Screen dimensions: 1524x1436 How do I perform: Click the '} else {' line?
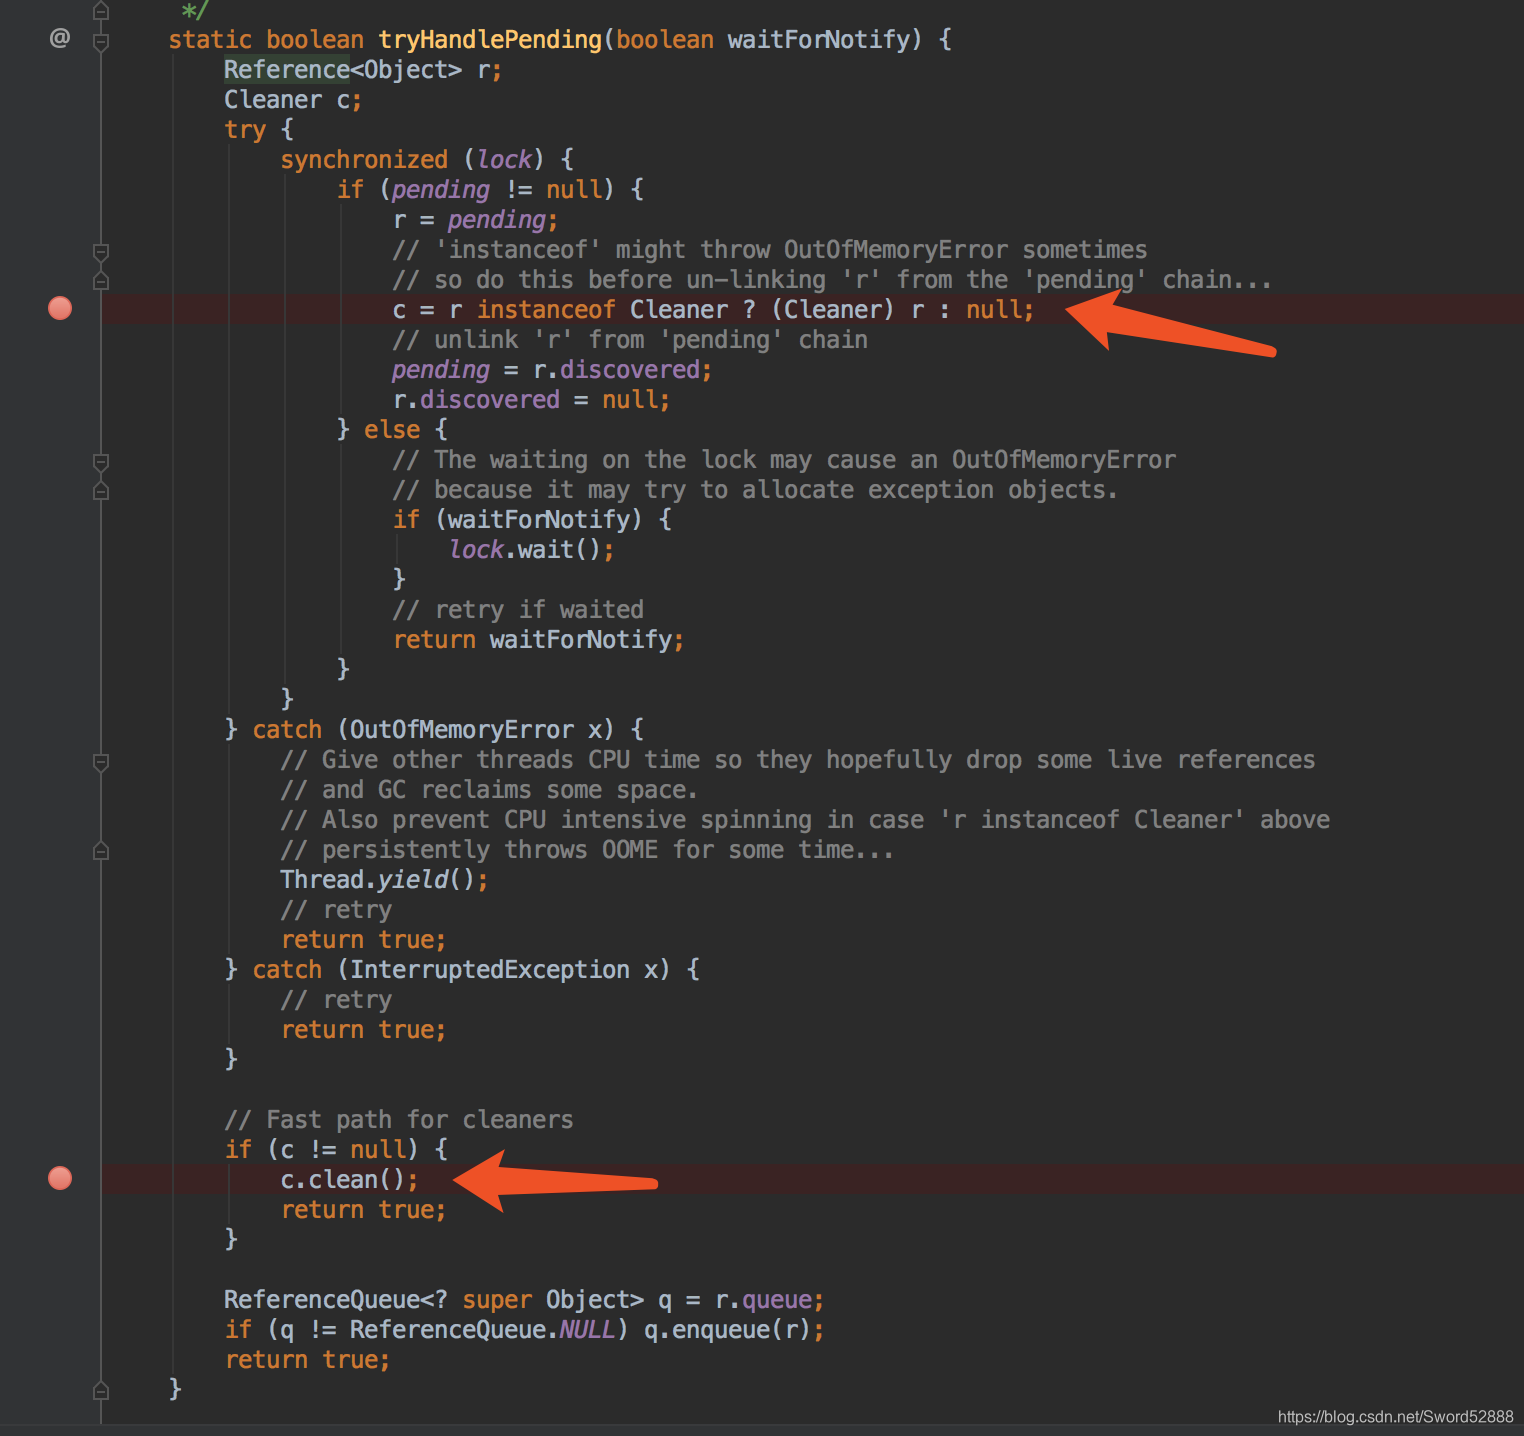(x=392, y=429)
